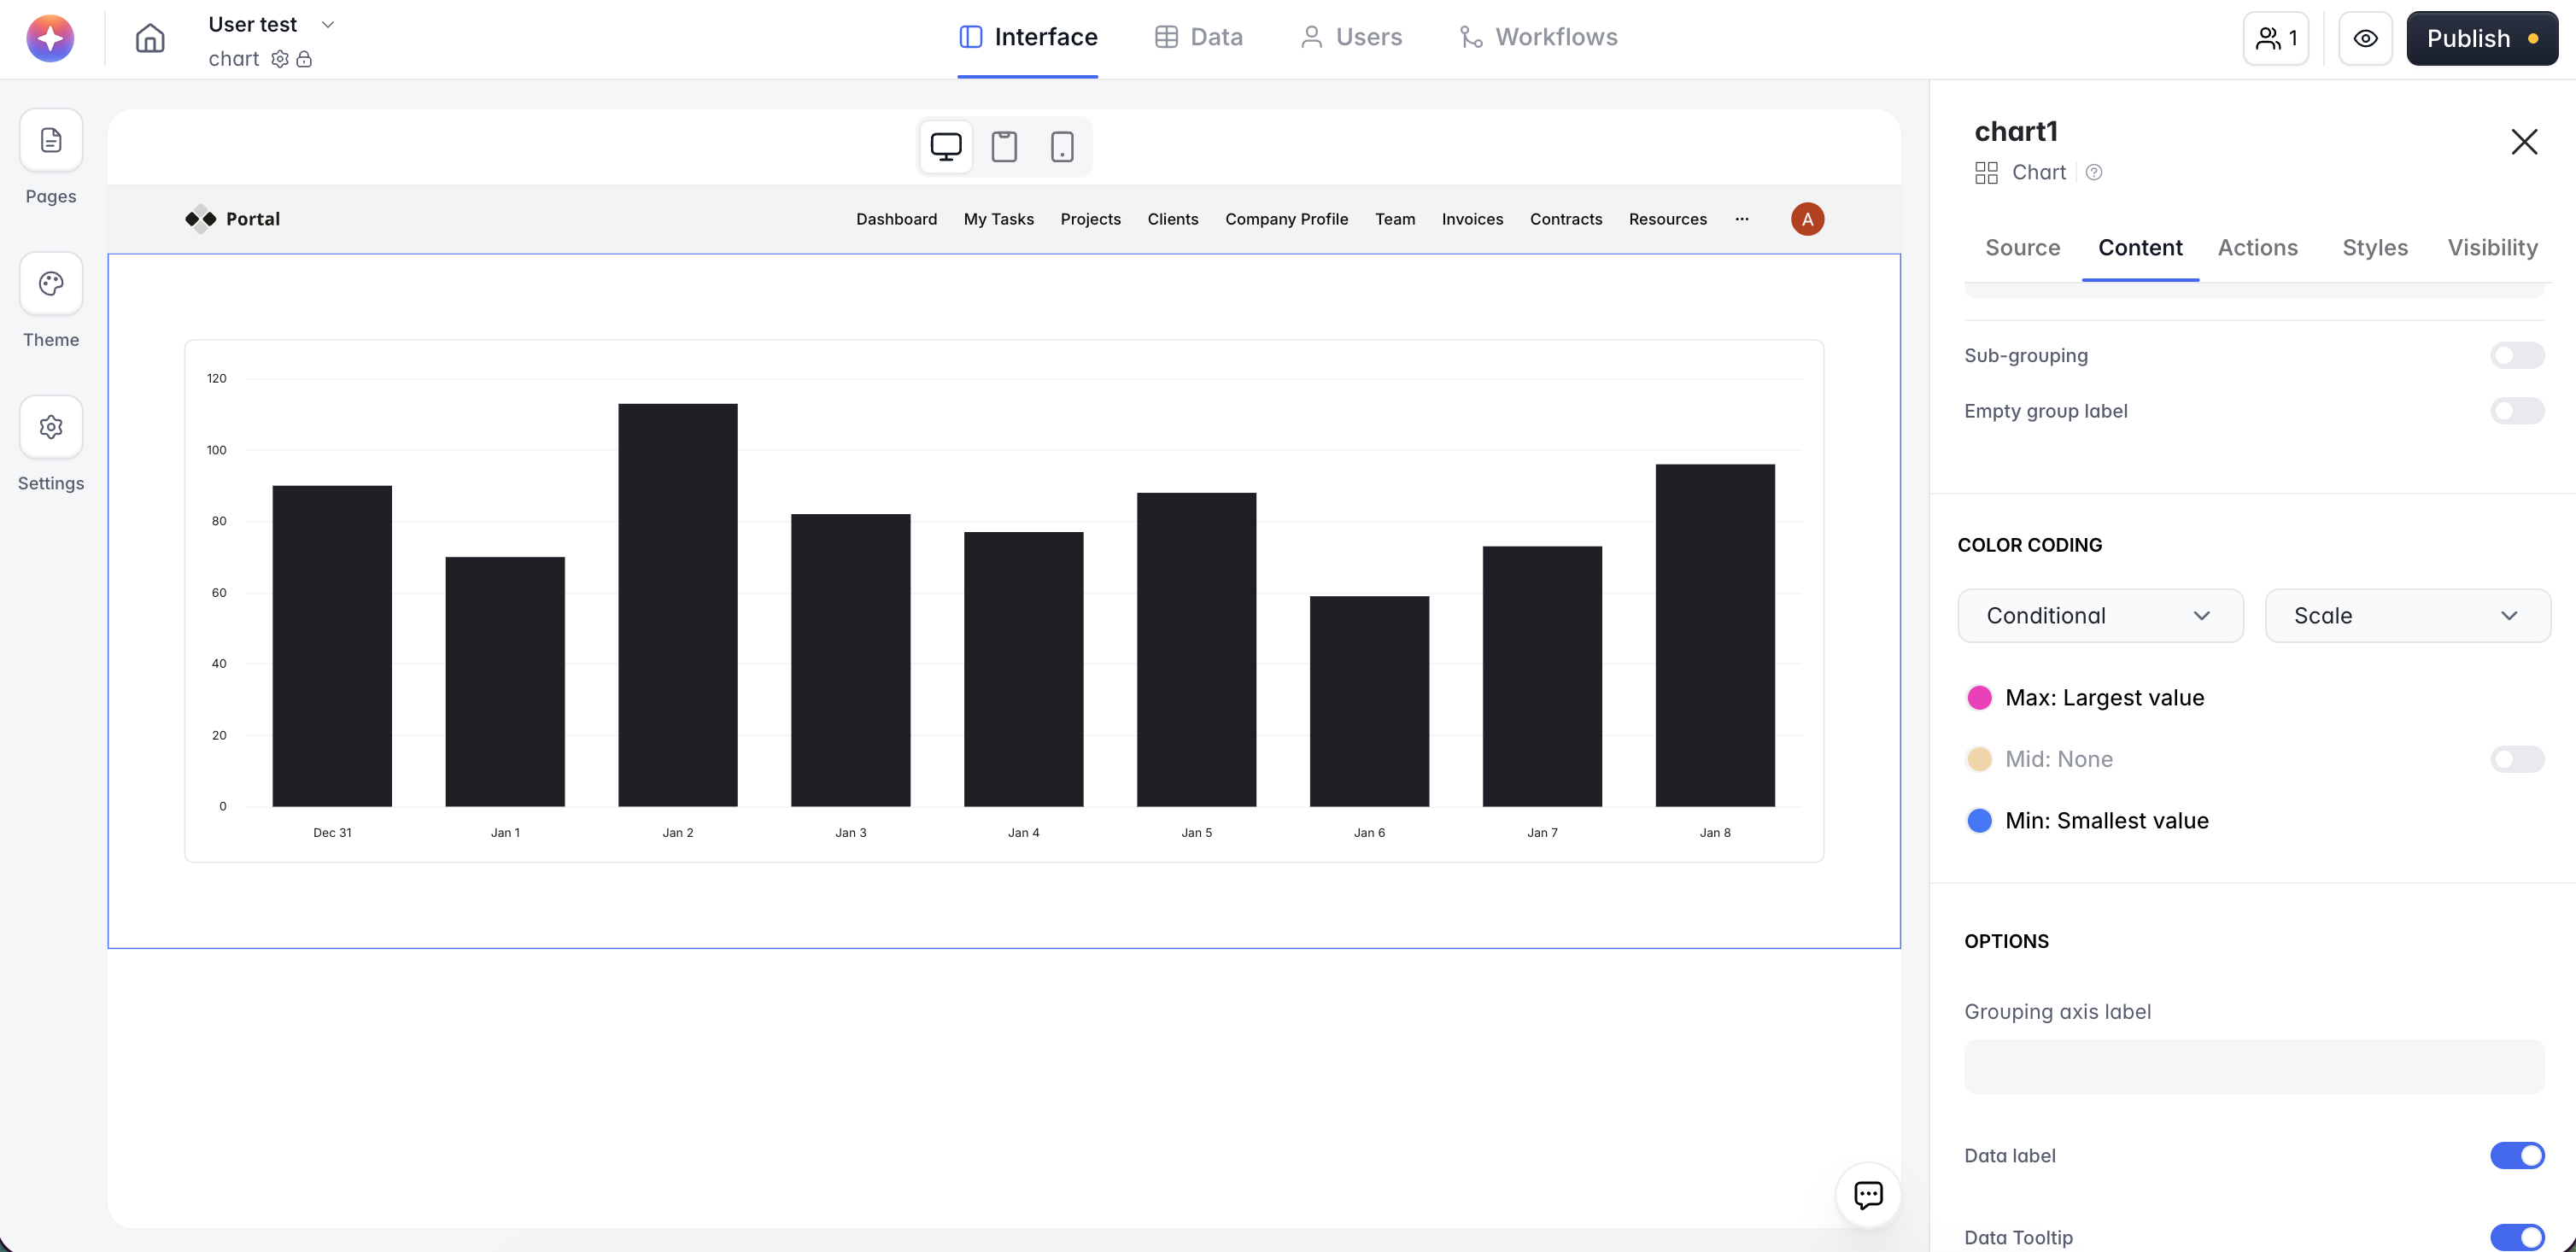Click the lock icon next to chart
The image size is (2576, 1252).
305,59
